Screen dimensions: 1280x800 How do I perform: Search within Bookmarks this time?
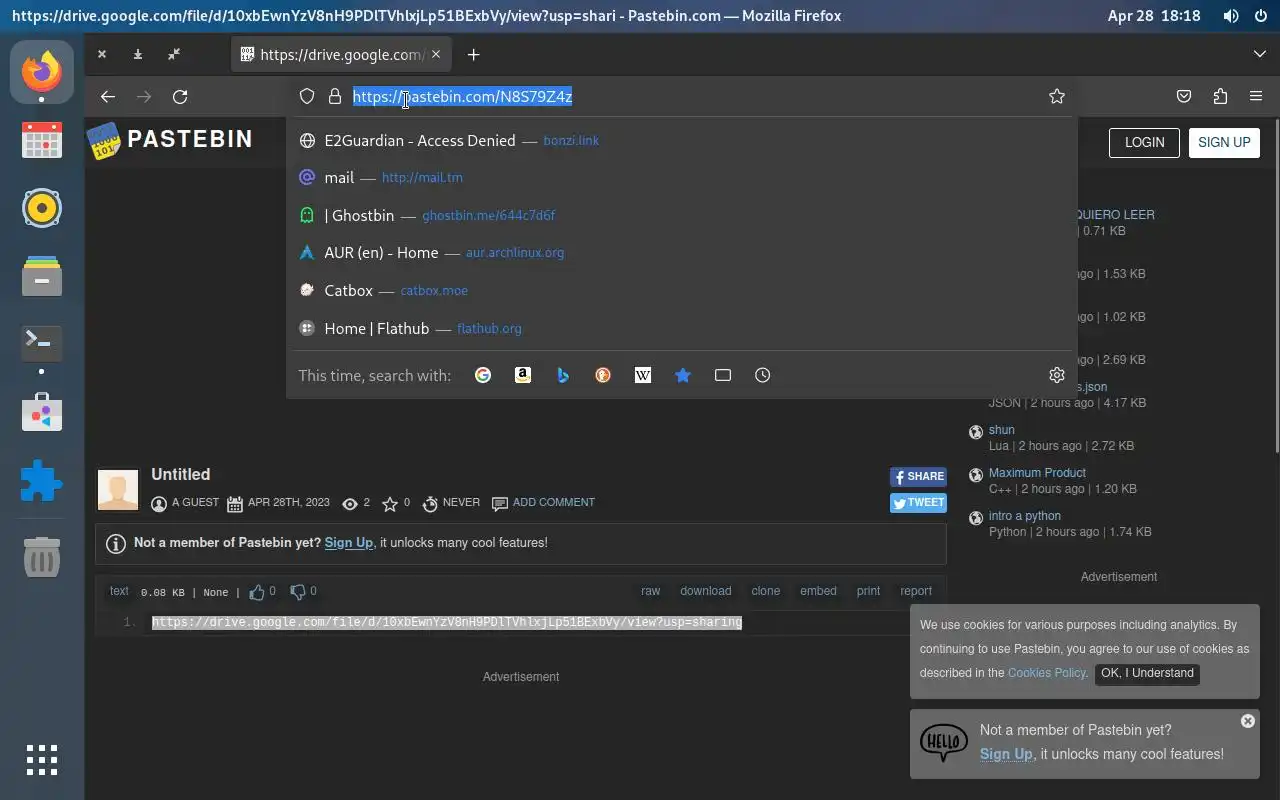[x=683, y=375]
